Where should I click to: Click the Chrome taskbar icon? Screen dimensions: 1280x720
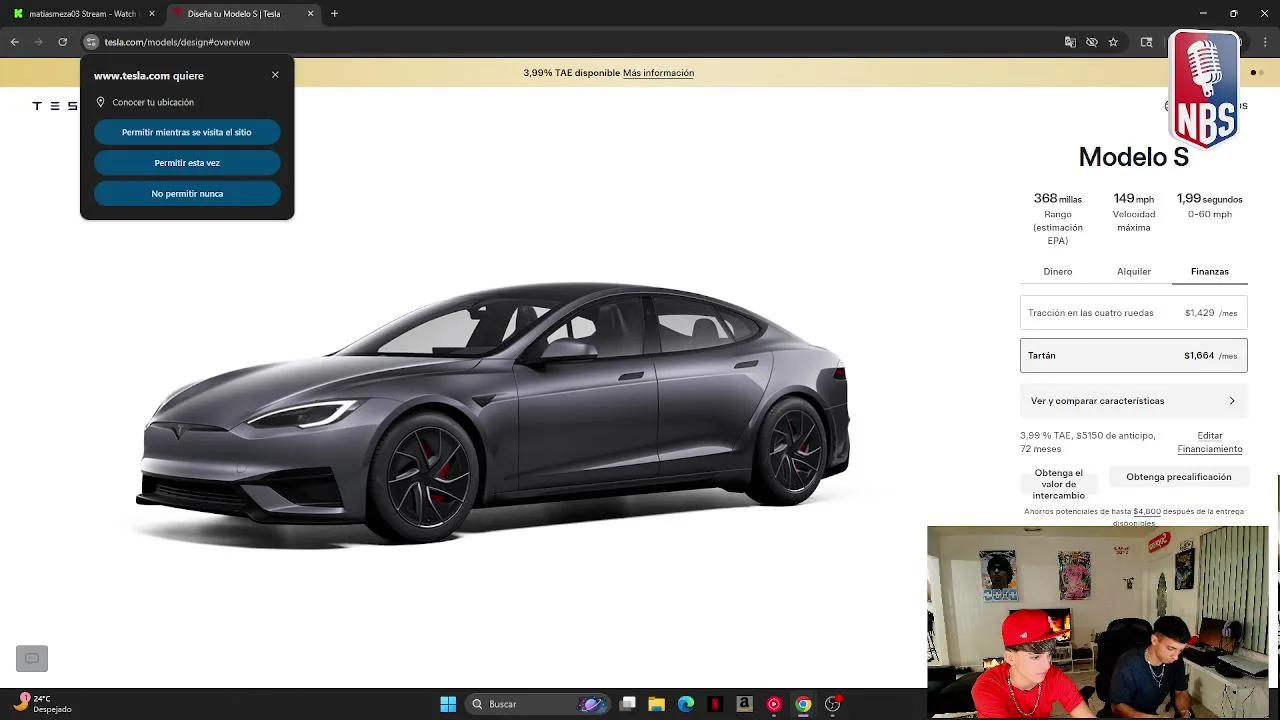[x=803, y=704]
